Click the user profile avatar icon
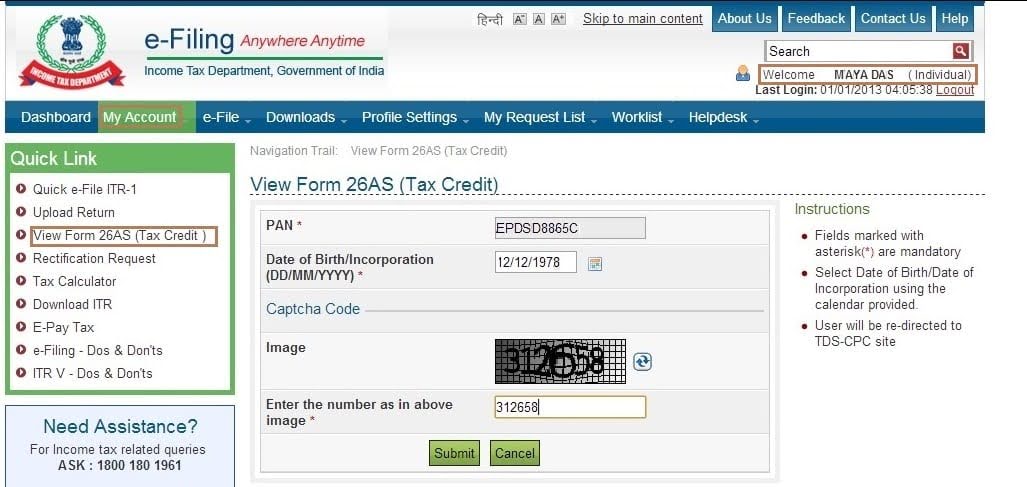The height and width of the screenshot is (487, 1027). pos(743,73)
